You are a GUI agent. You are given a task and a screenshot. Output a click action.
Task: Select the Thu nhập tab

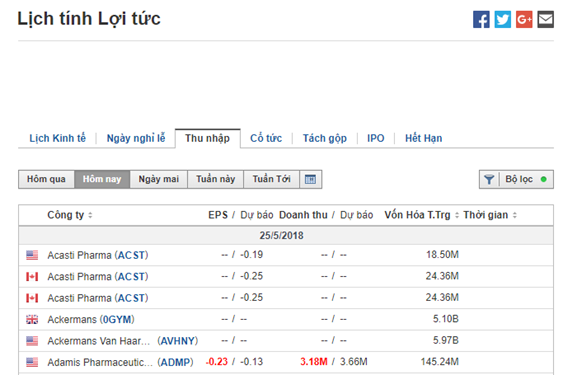208,138
